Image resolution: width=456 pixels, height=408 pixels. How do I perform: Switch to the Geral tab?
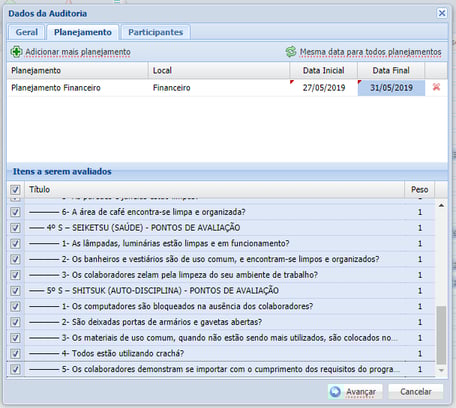[27, 32]
